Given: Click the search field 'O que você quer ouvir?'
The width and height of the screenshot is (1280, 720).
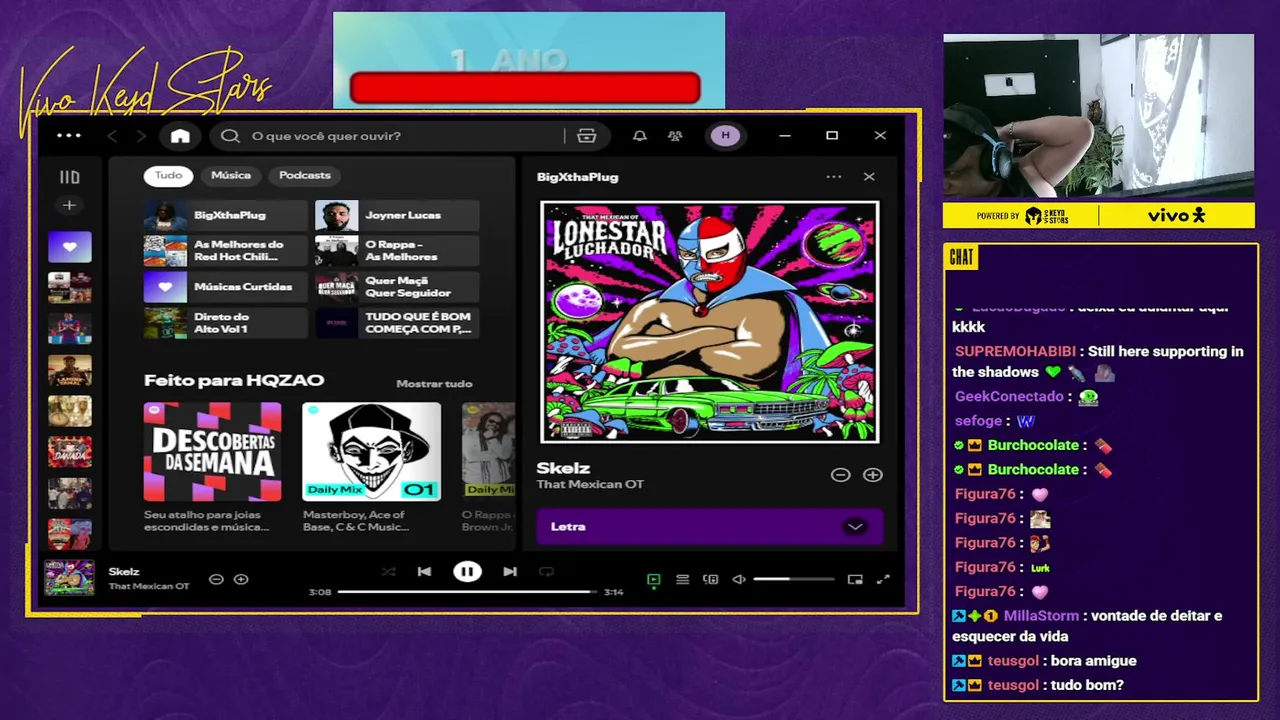Looking at the screenshot, I should click(x=400, y=136).
